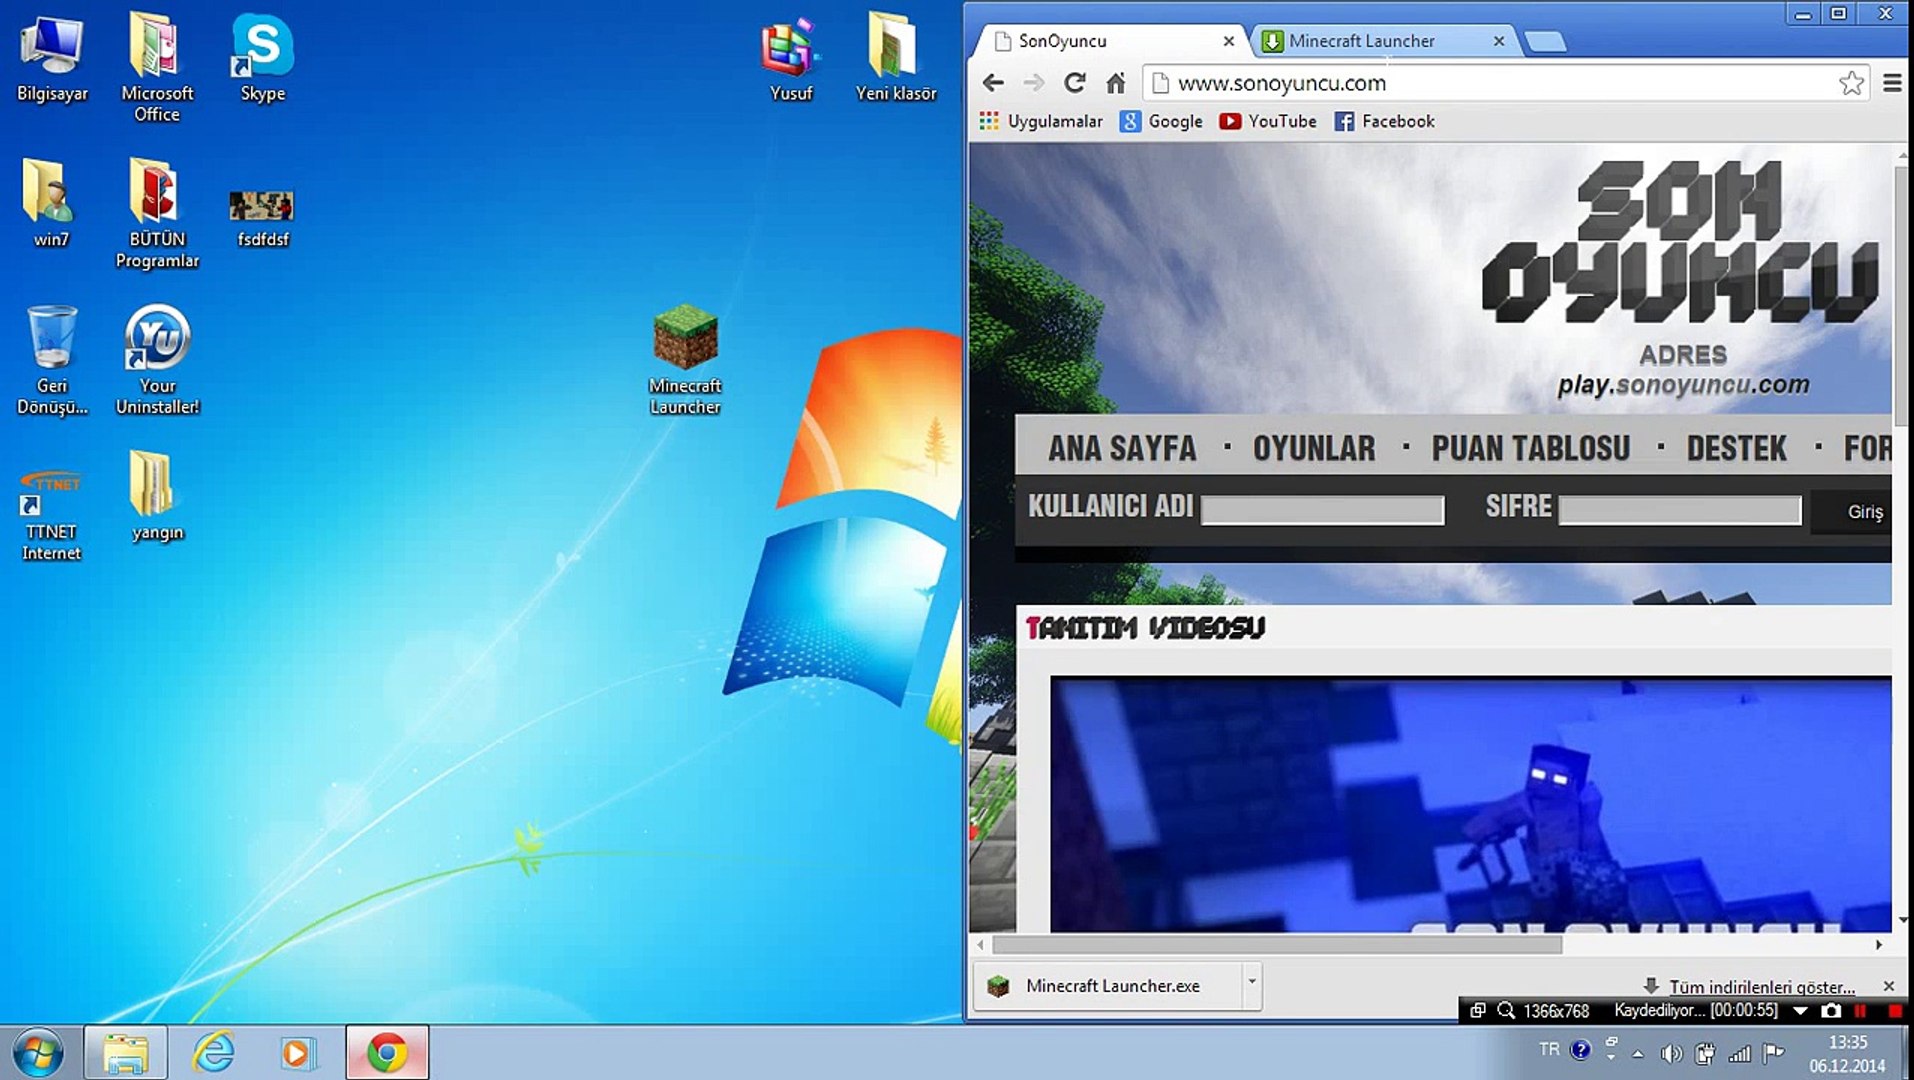Viewport: 1914px width, 1080px height.
Task: Select the Yusuf WinRAR archive icon
Action: pyautogui.click(x=791, y=58)
